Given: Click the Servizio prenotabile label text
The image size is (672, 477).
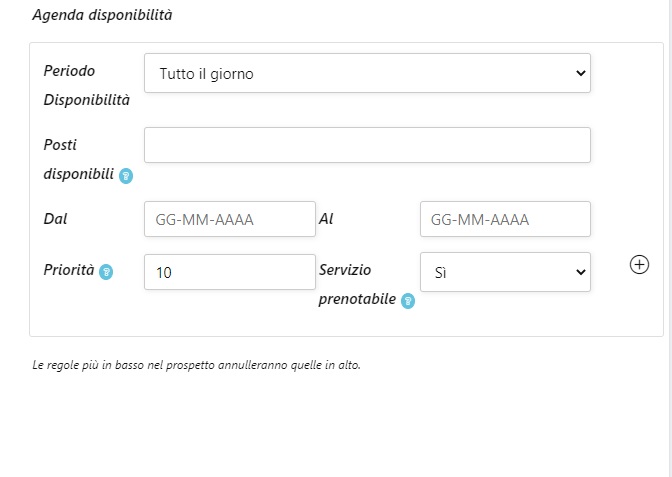Looking at the screenshot, I should pos(357,284).
